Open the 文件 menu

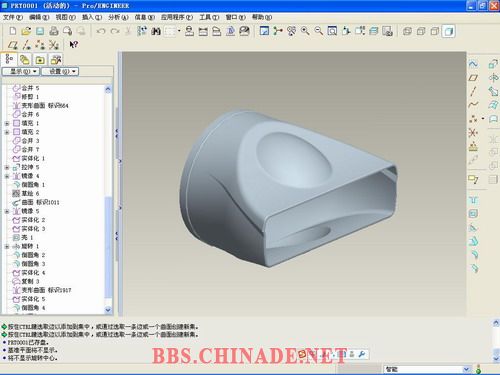click(13, 17)
